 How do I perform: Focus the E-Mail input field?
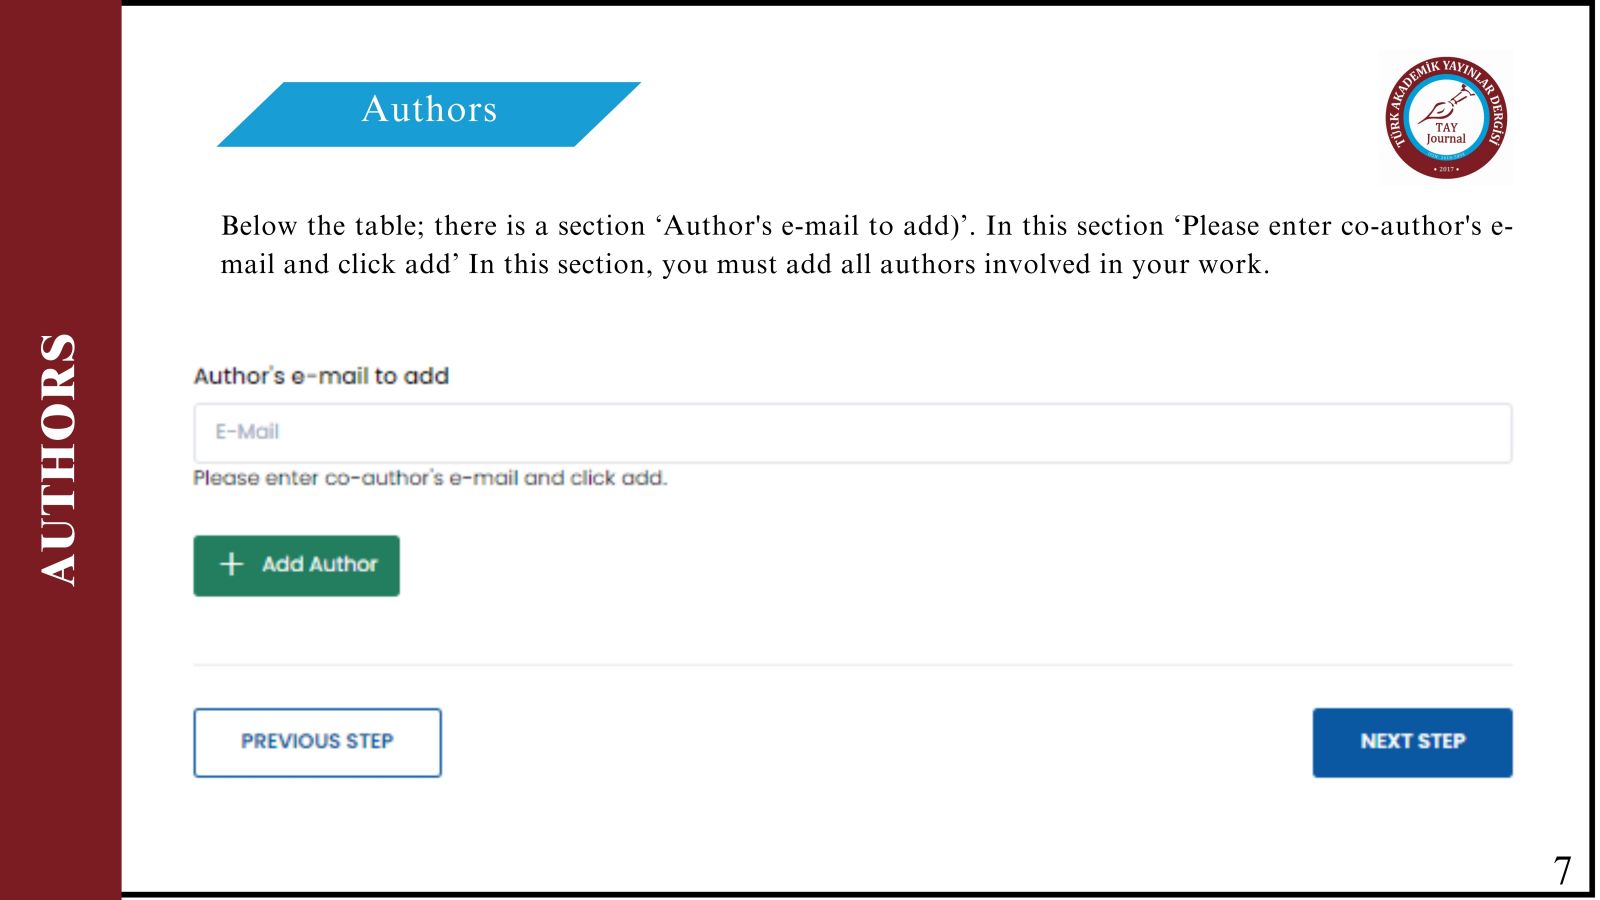click(852, 433)
